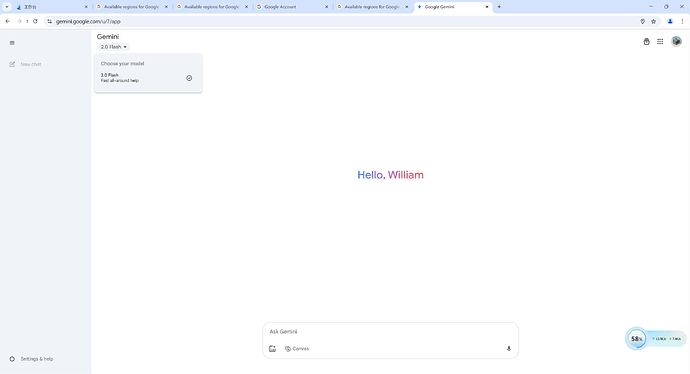Click the icon left of the Google apps grid
The height and width of the screenshot is (374, 690).
pos(646,41)
